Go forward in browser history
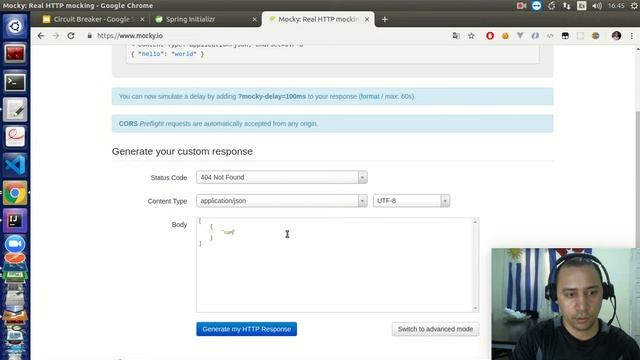The height and width of the screenshot is (360, 640). pyautogui.click(x=56, y=36)
